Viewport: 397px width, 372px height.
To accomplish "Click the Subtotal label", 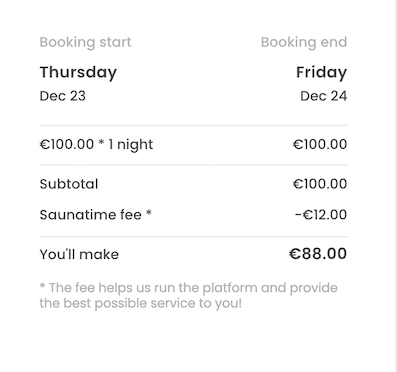I will (x=69, y=184).
